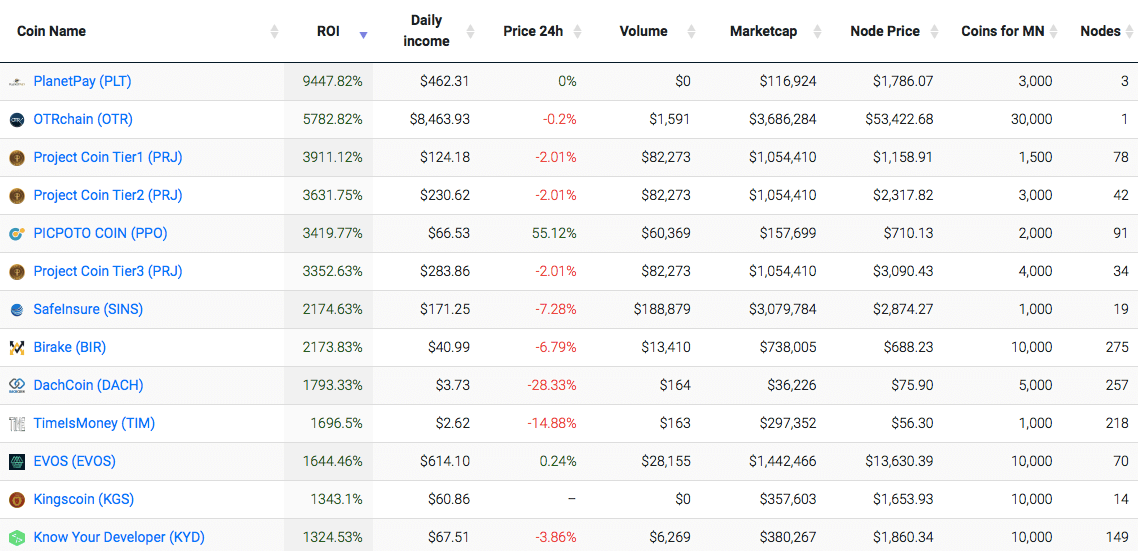Click the EVOS coin logo icon
The image size is (1138, 551).
[x=16, y=462]
